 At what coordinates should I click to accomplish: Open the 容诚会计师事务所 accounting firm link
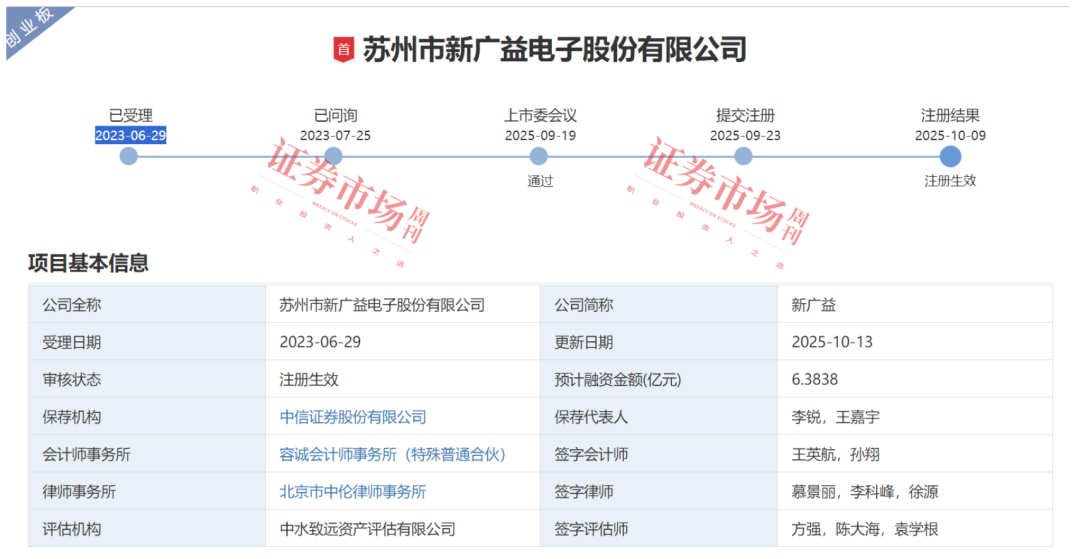(393, 454)
